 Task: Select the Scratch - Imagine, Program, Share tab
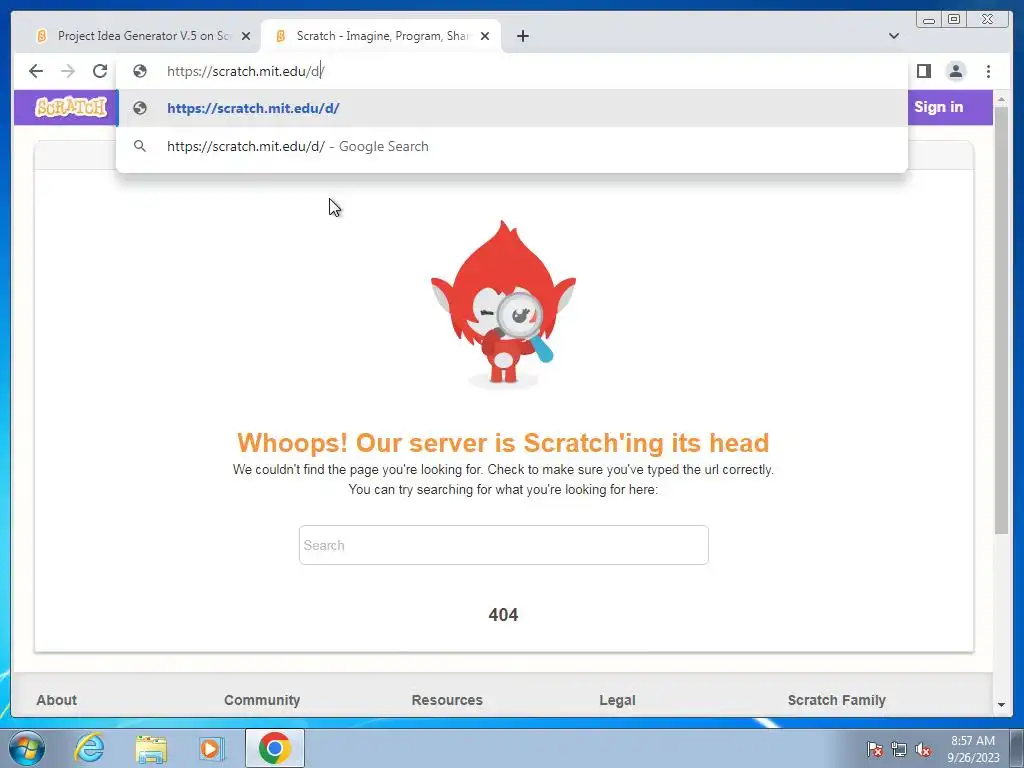381,36
